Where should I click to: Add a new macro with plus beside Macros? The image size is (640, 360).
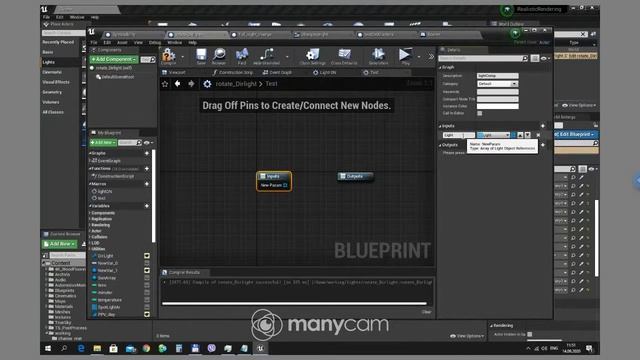coord(147,184)
